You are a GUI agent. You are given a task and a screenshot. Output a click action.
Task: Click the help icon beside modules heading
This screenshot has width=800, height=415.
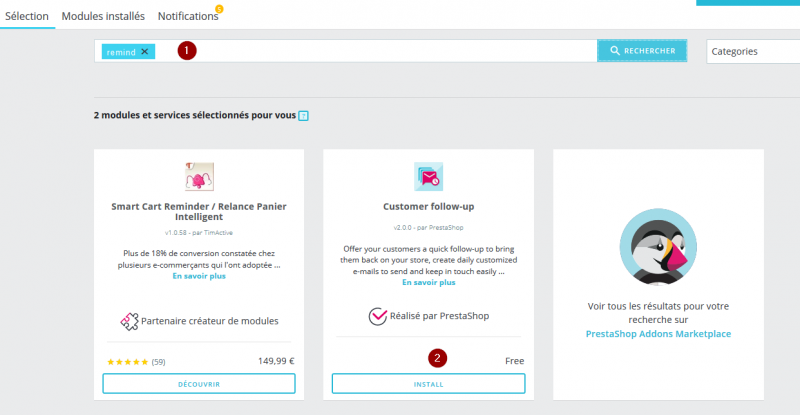(304, 116)
